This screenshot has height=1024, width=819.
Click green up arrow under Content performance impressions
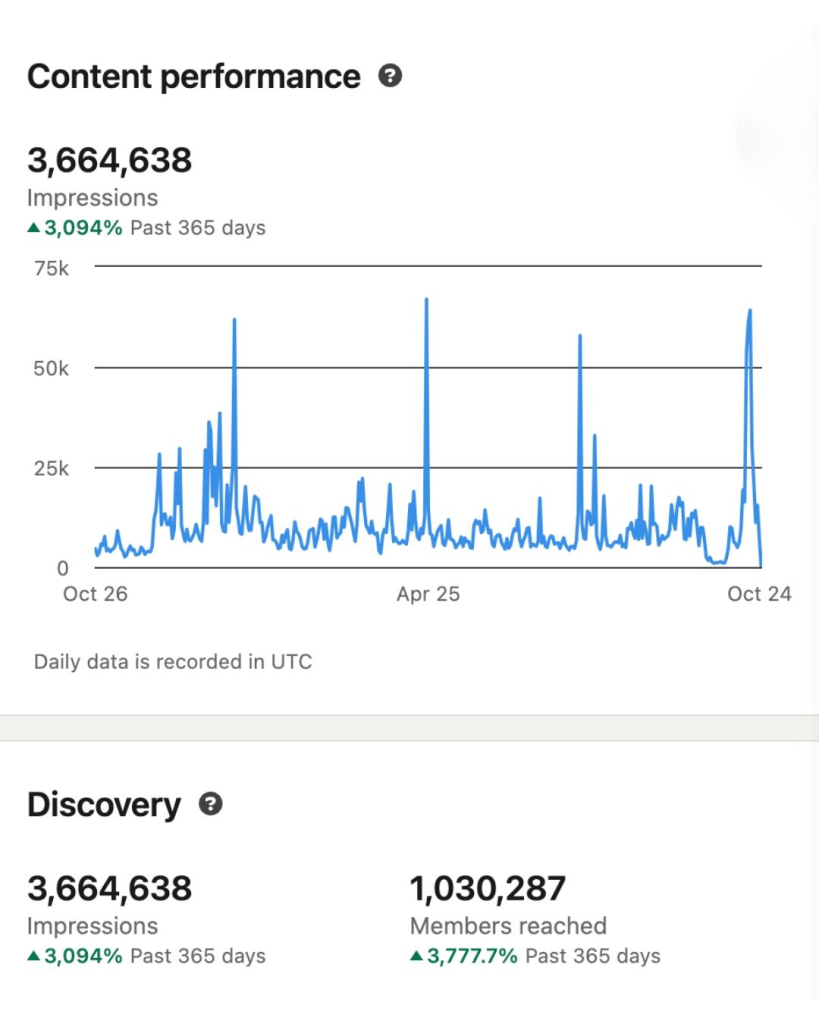pos(34,228)
